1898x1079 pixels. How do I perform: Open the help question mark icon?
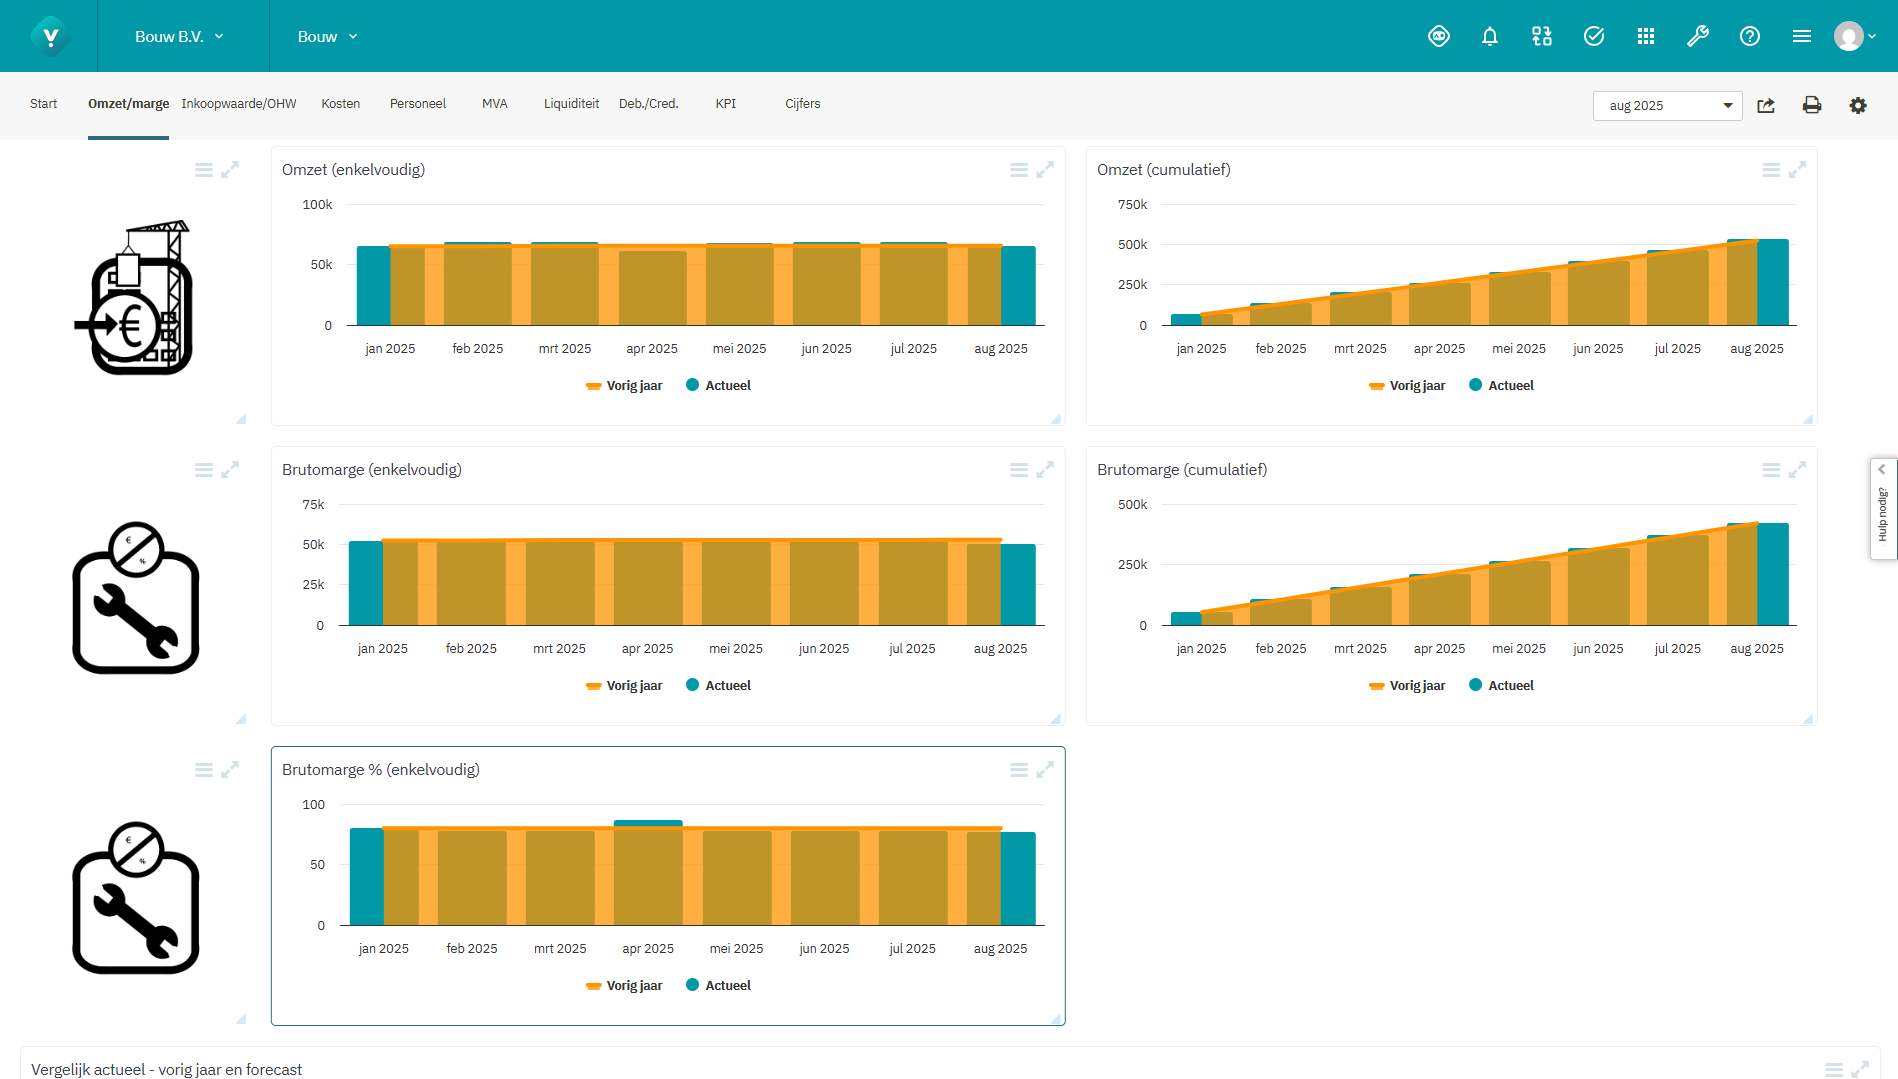[1750, 37]
